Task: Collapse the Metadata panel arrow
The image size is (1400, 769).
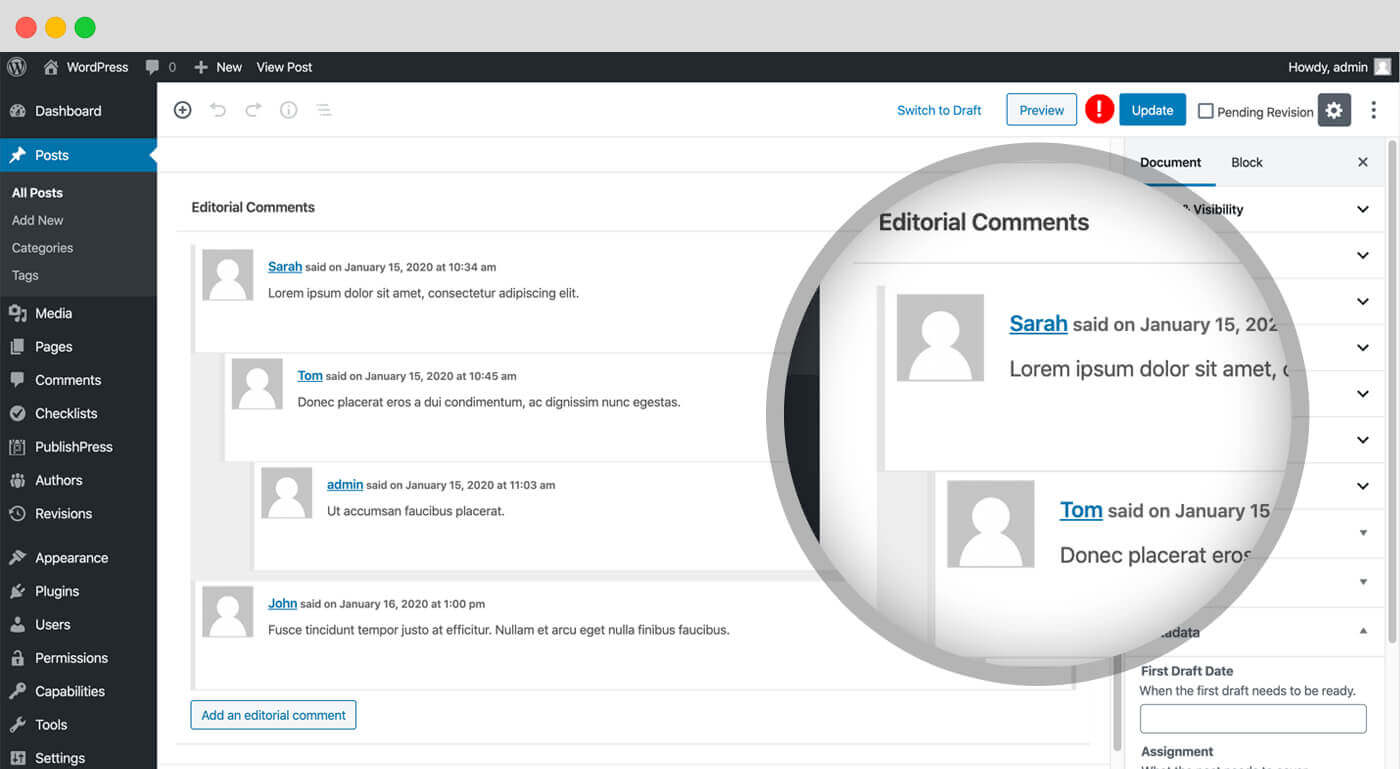Action: coord(1362,631)
